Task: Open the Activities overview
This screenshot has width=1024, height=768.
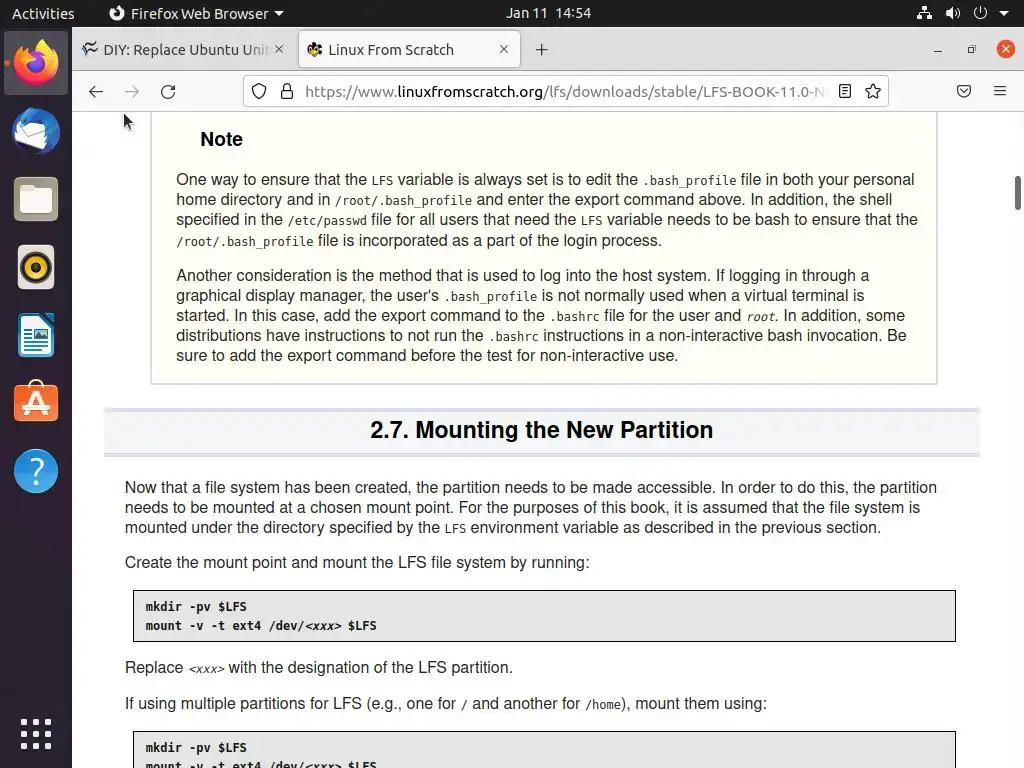Action: (x=43, y=13)
